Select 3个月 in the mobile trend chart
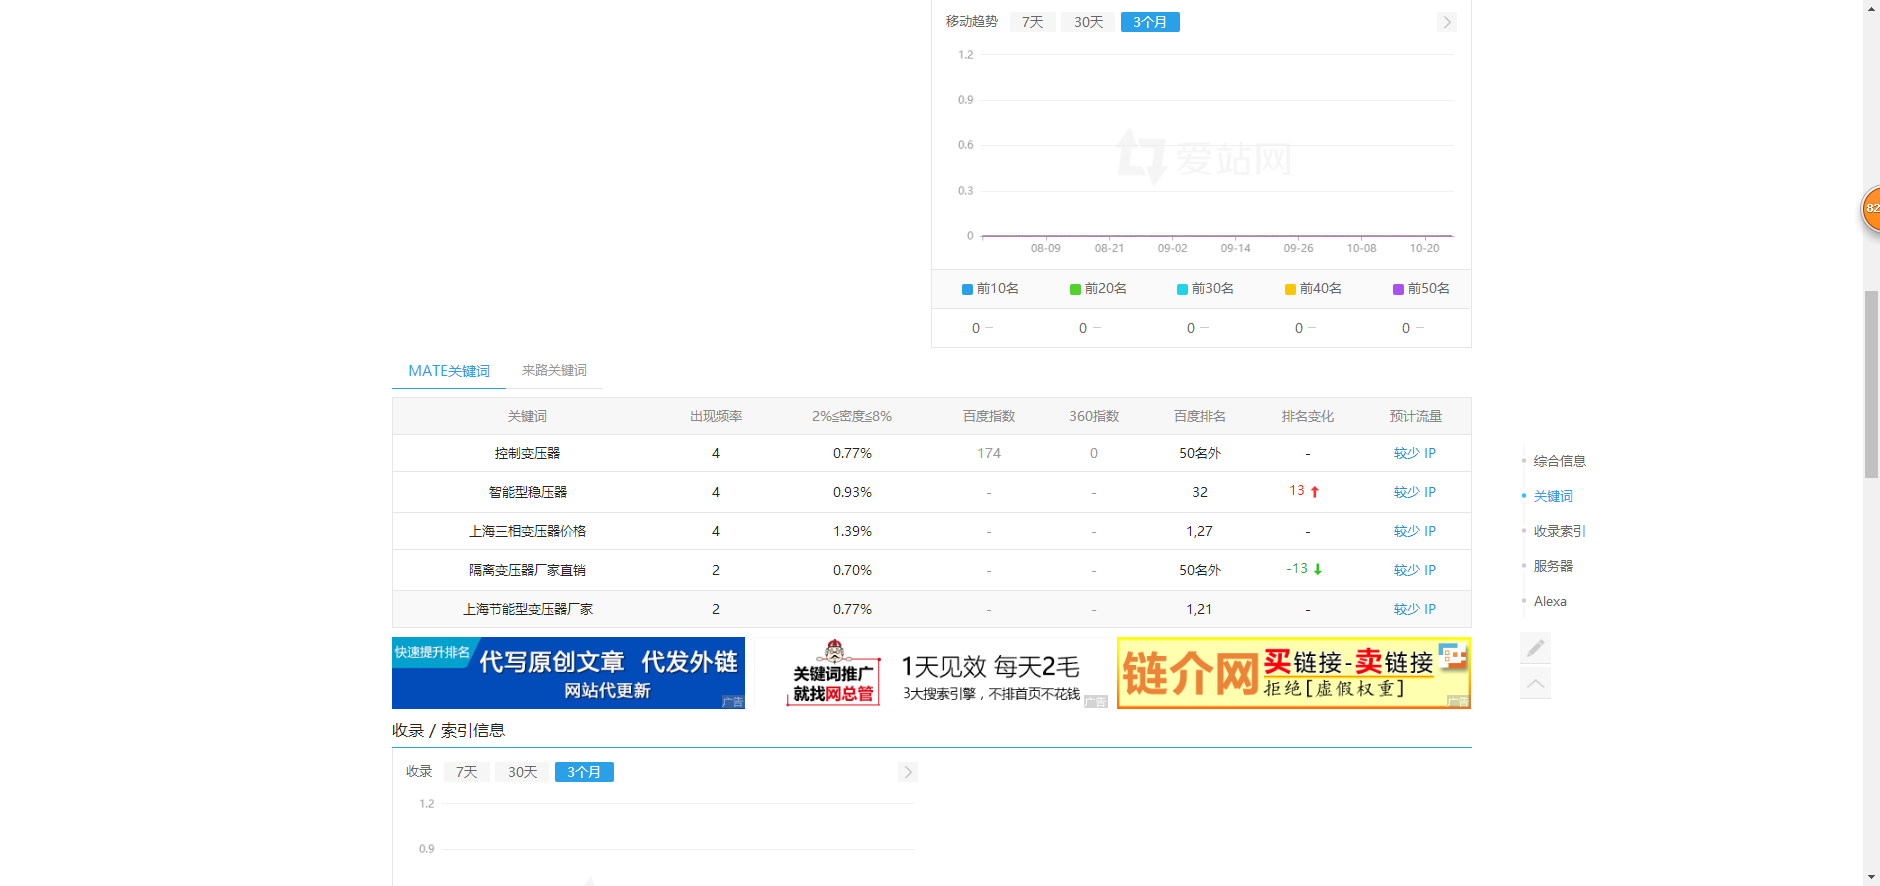The image size is (1880, 886). coord(1150,22)
